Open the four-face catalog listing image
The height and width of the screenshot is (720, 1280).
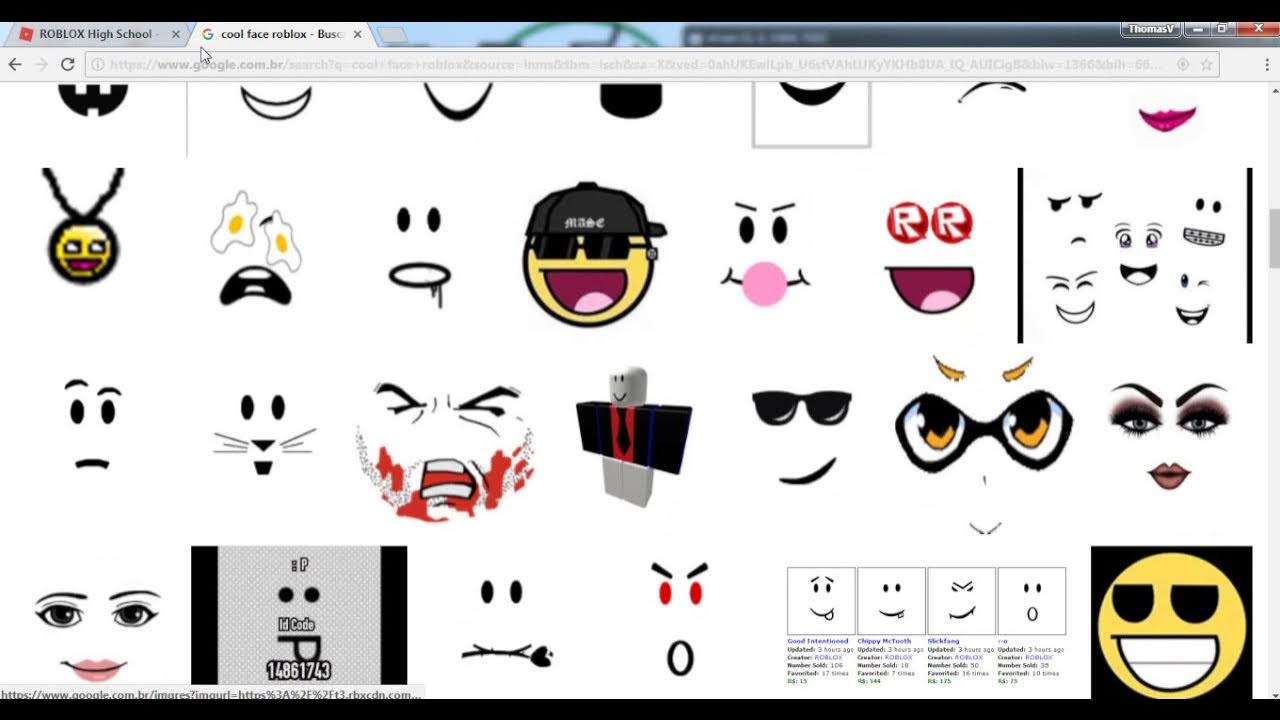pos(926,626)
